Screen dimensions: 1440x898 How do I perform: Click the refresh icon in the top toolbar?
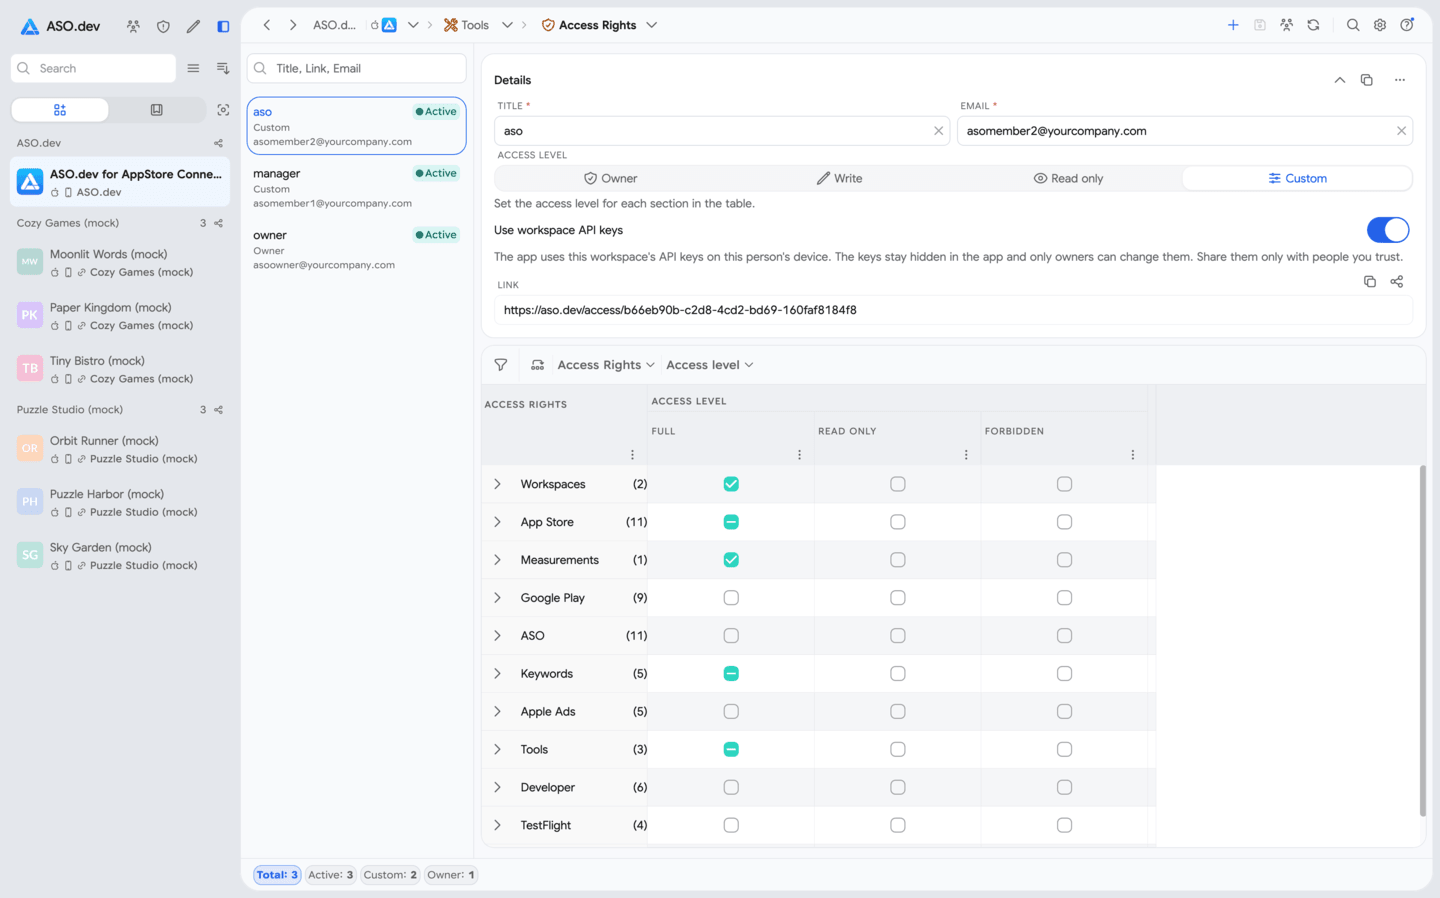(x=1313, y=25)
